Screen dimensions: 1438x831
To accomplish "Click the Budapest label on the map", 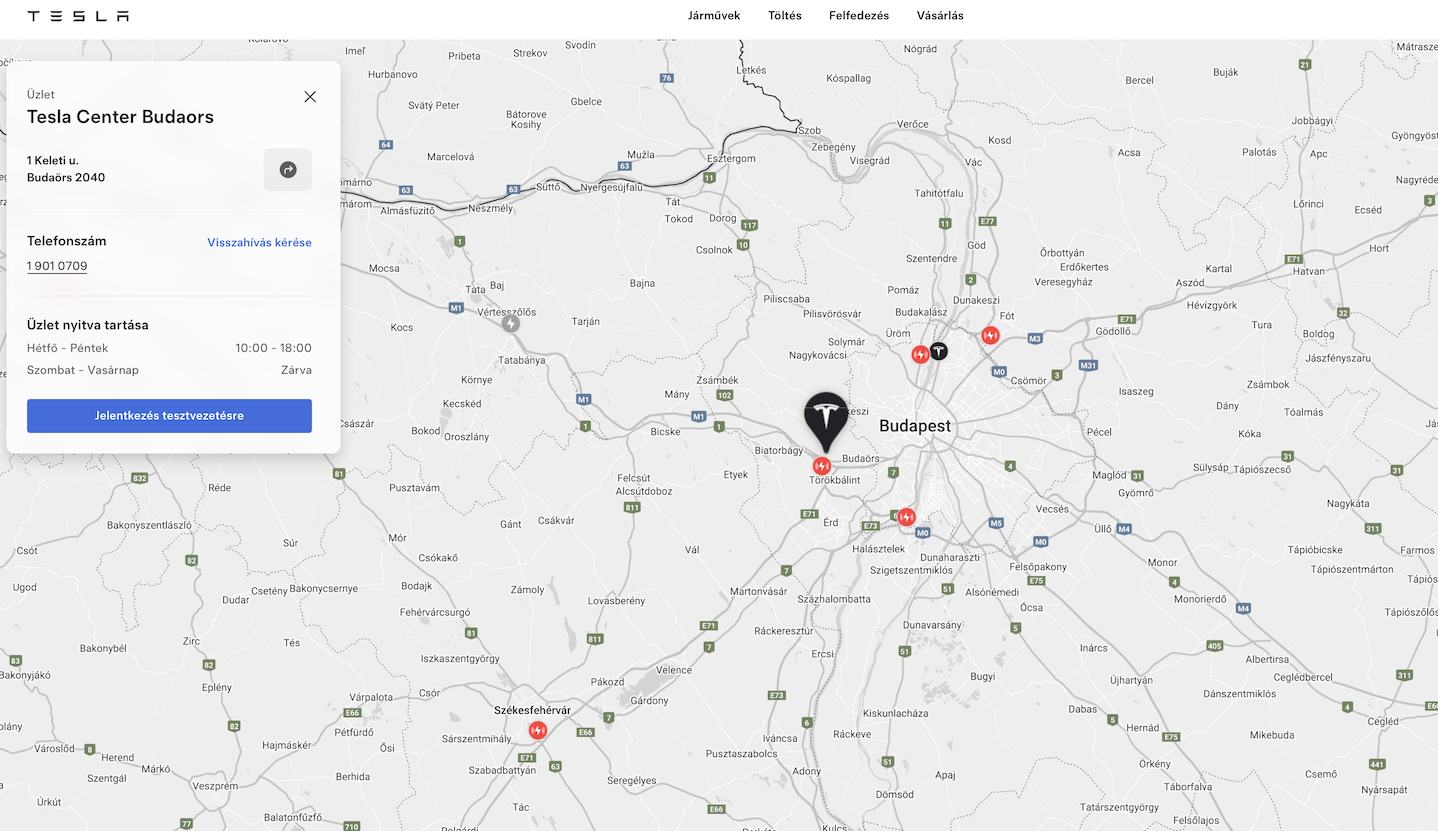I will 915,426.
